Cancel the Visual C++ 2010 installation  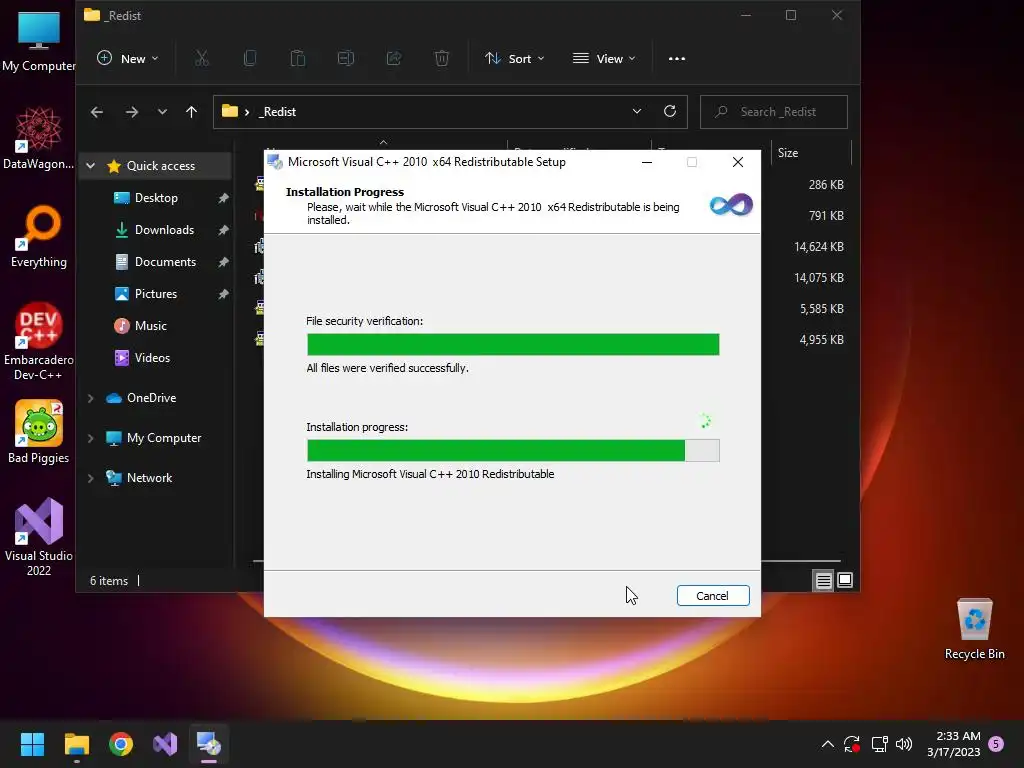(712, 596)
